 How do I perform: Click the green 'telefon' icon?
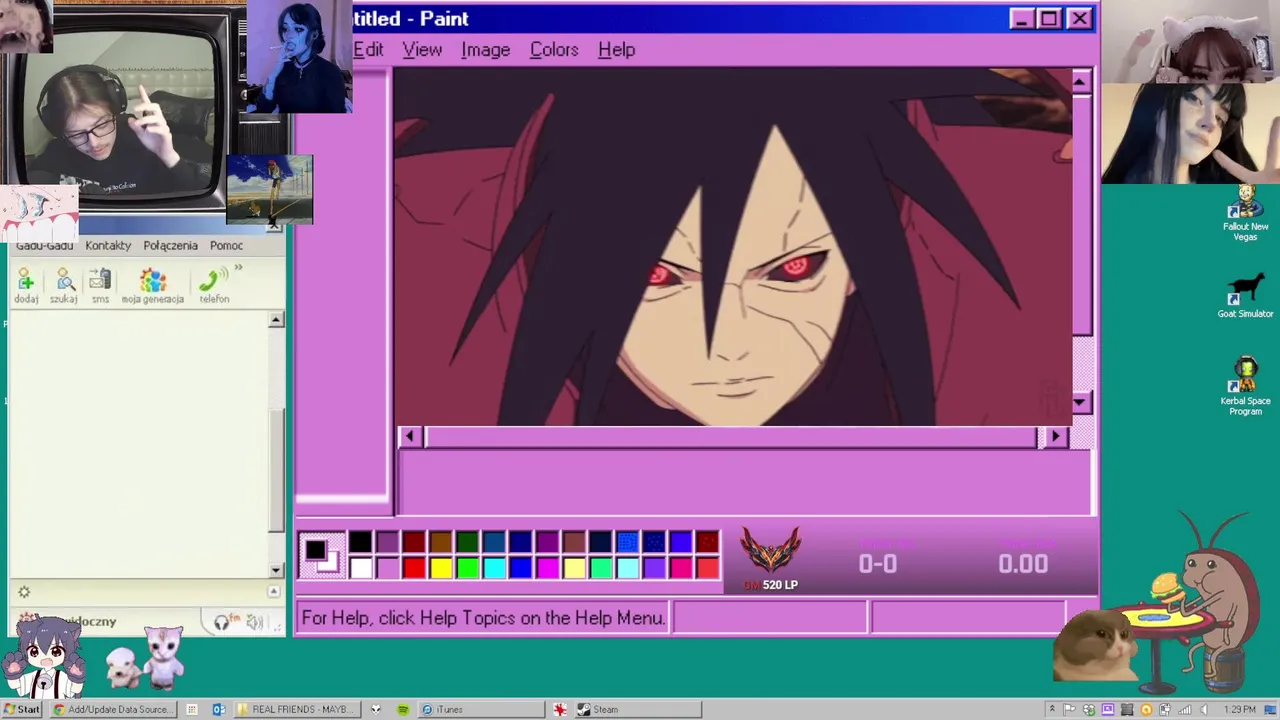tap(214, 285)
